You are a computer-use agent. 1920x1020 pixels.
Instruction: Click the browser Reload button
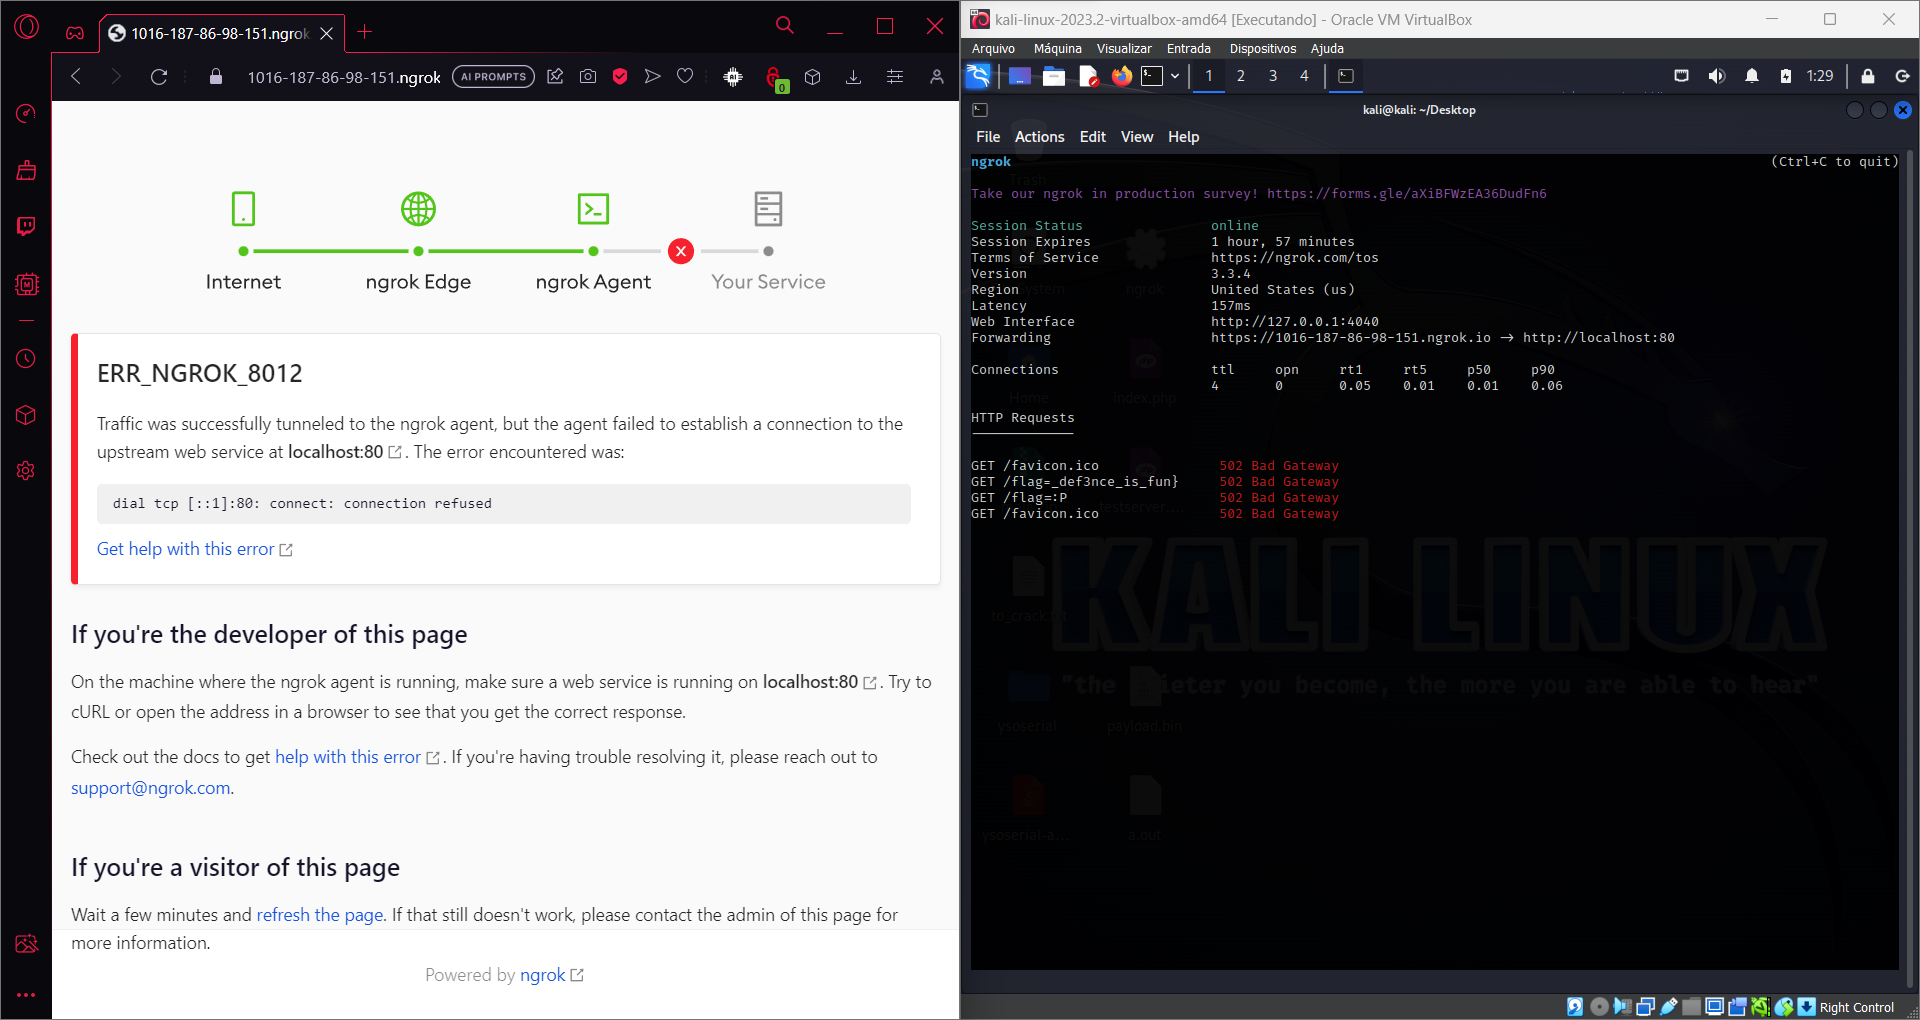coord(158,77)
